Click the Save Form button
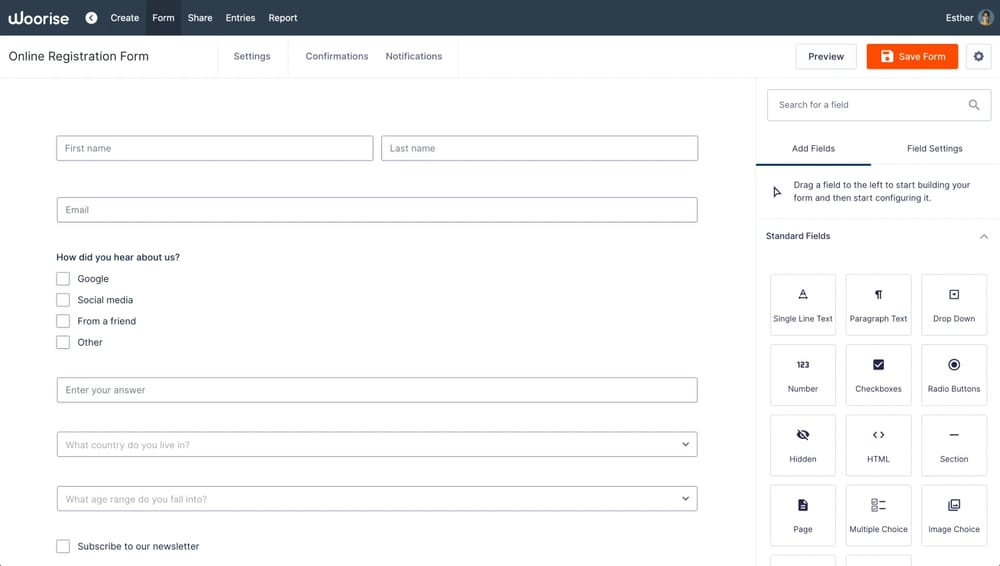The image size is (1000, 566). coord(912,56)
